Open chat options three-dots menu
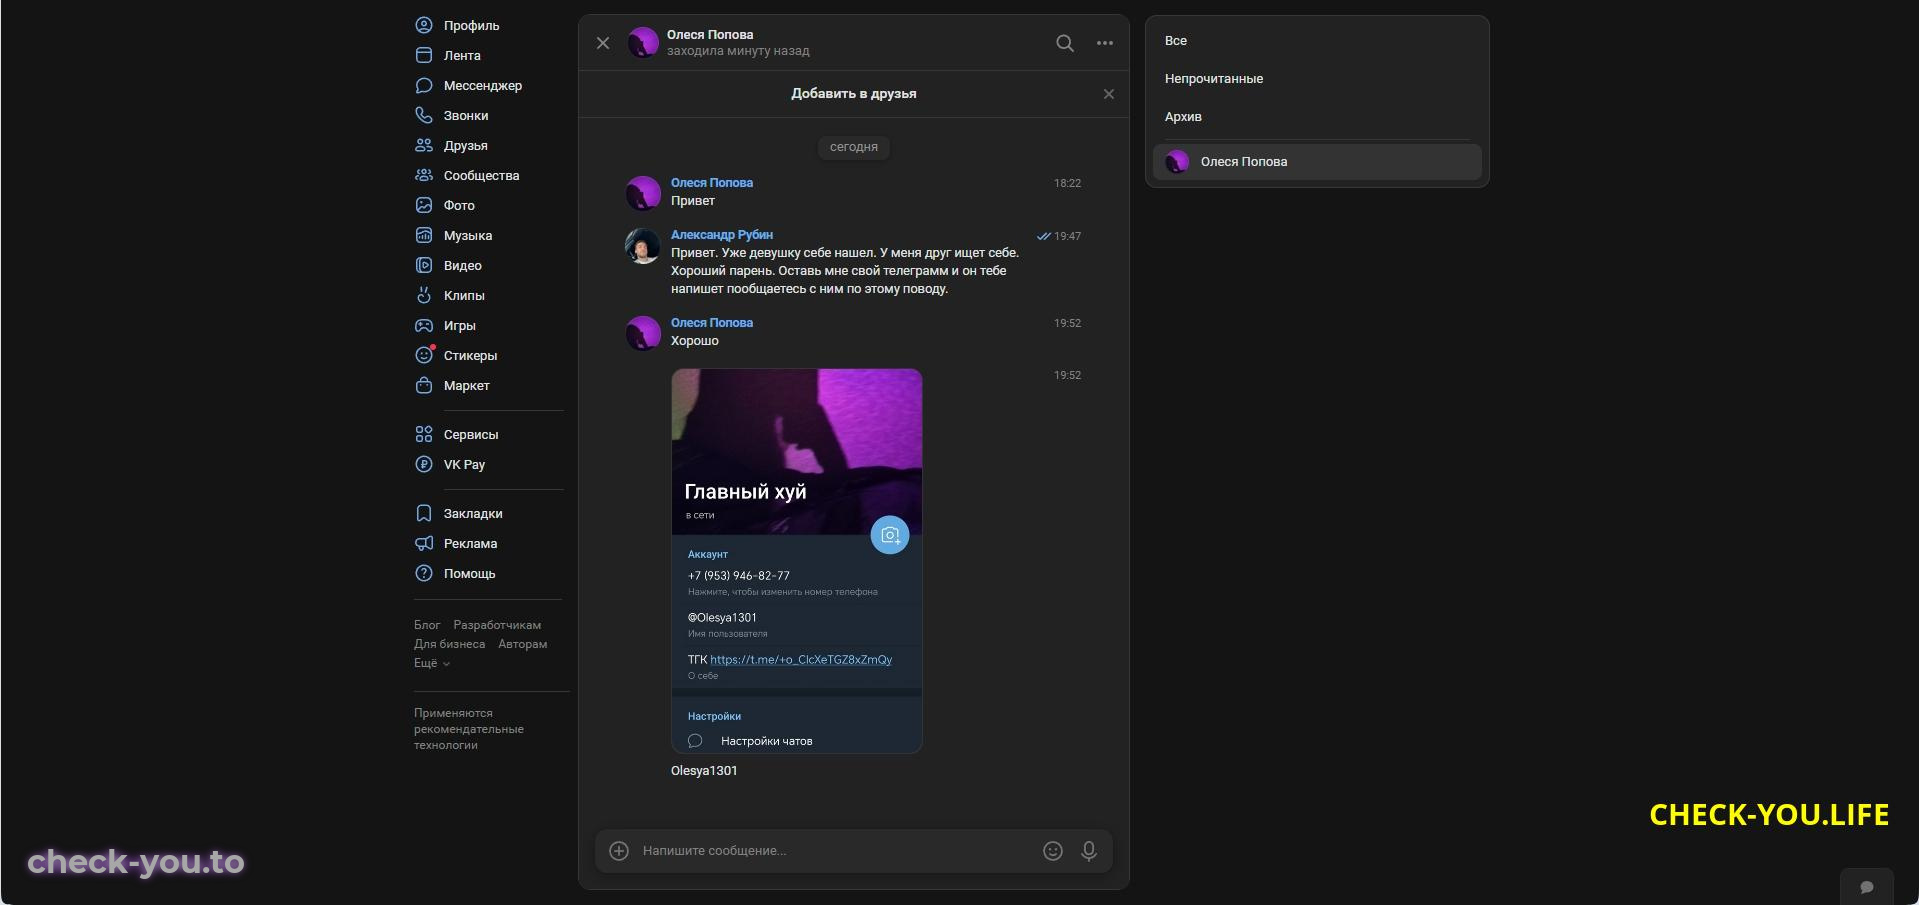1919x905 pixels. pos(1105,43)
